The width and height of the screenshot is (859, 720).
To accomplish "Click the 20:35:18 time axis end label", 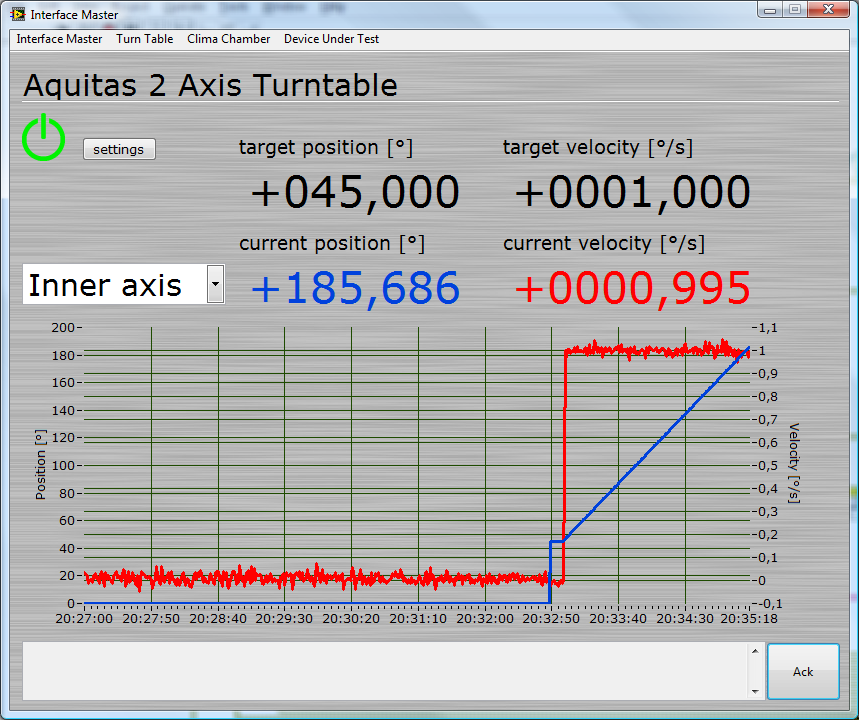I will (748, 619).
